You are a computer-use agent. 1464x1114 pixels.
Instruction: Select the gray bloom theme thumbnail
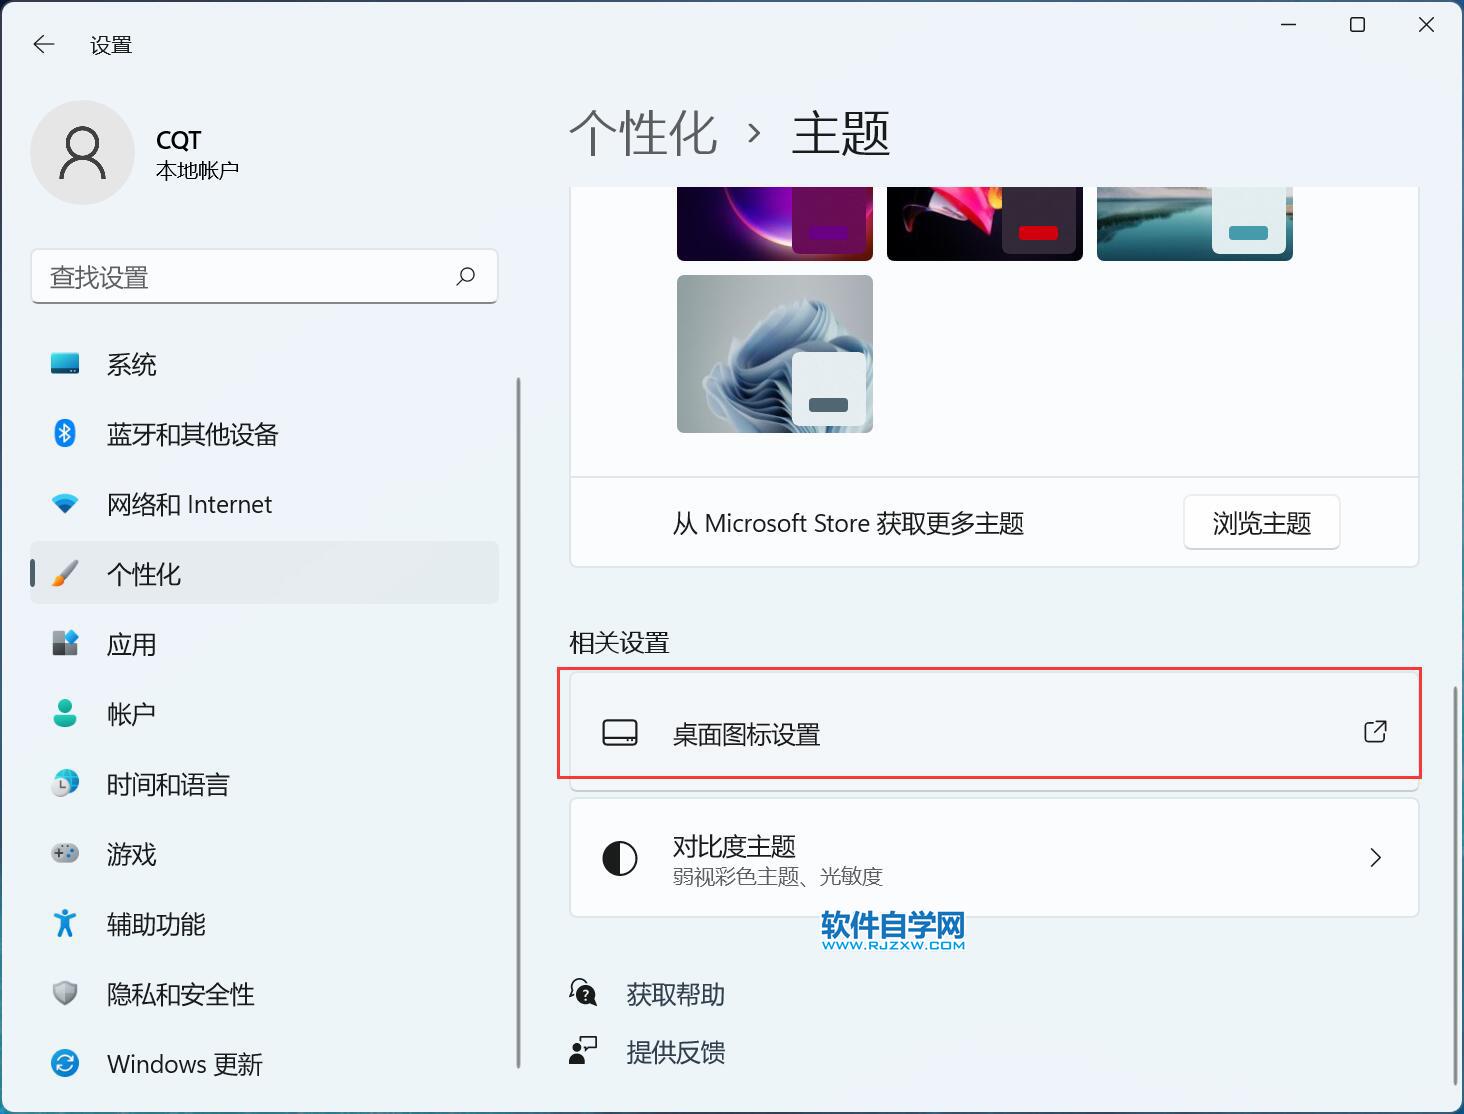point(775,354)
